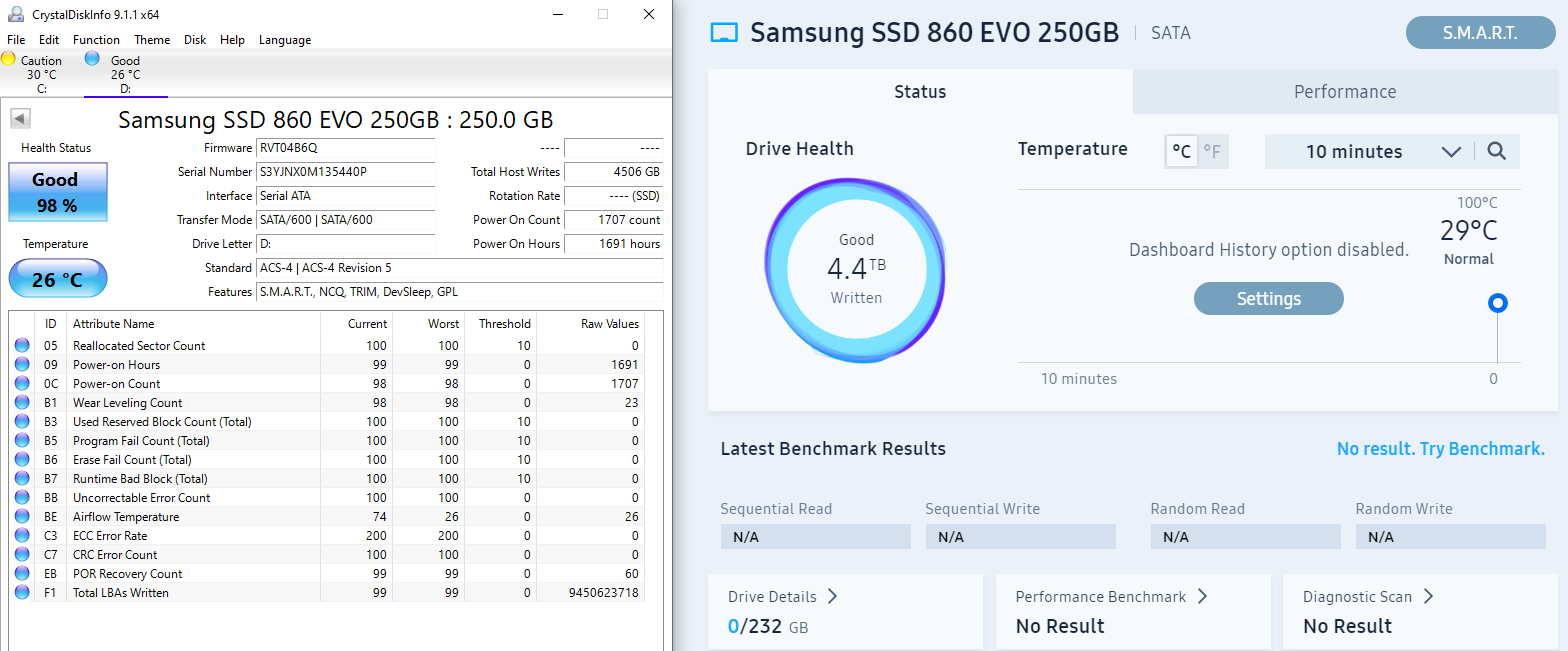Switch to the Performance tab
The image size is (1568, 651).
pyautogui.click(x=1345, y=92)
